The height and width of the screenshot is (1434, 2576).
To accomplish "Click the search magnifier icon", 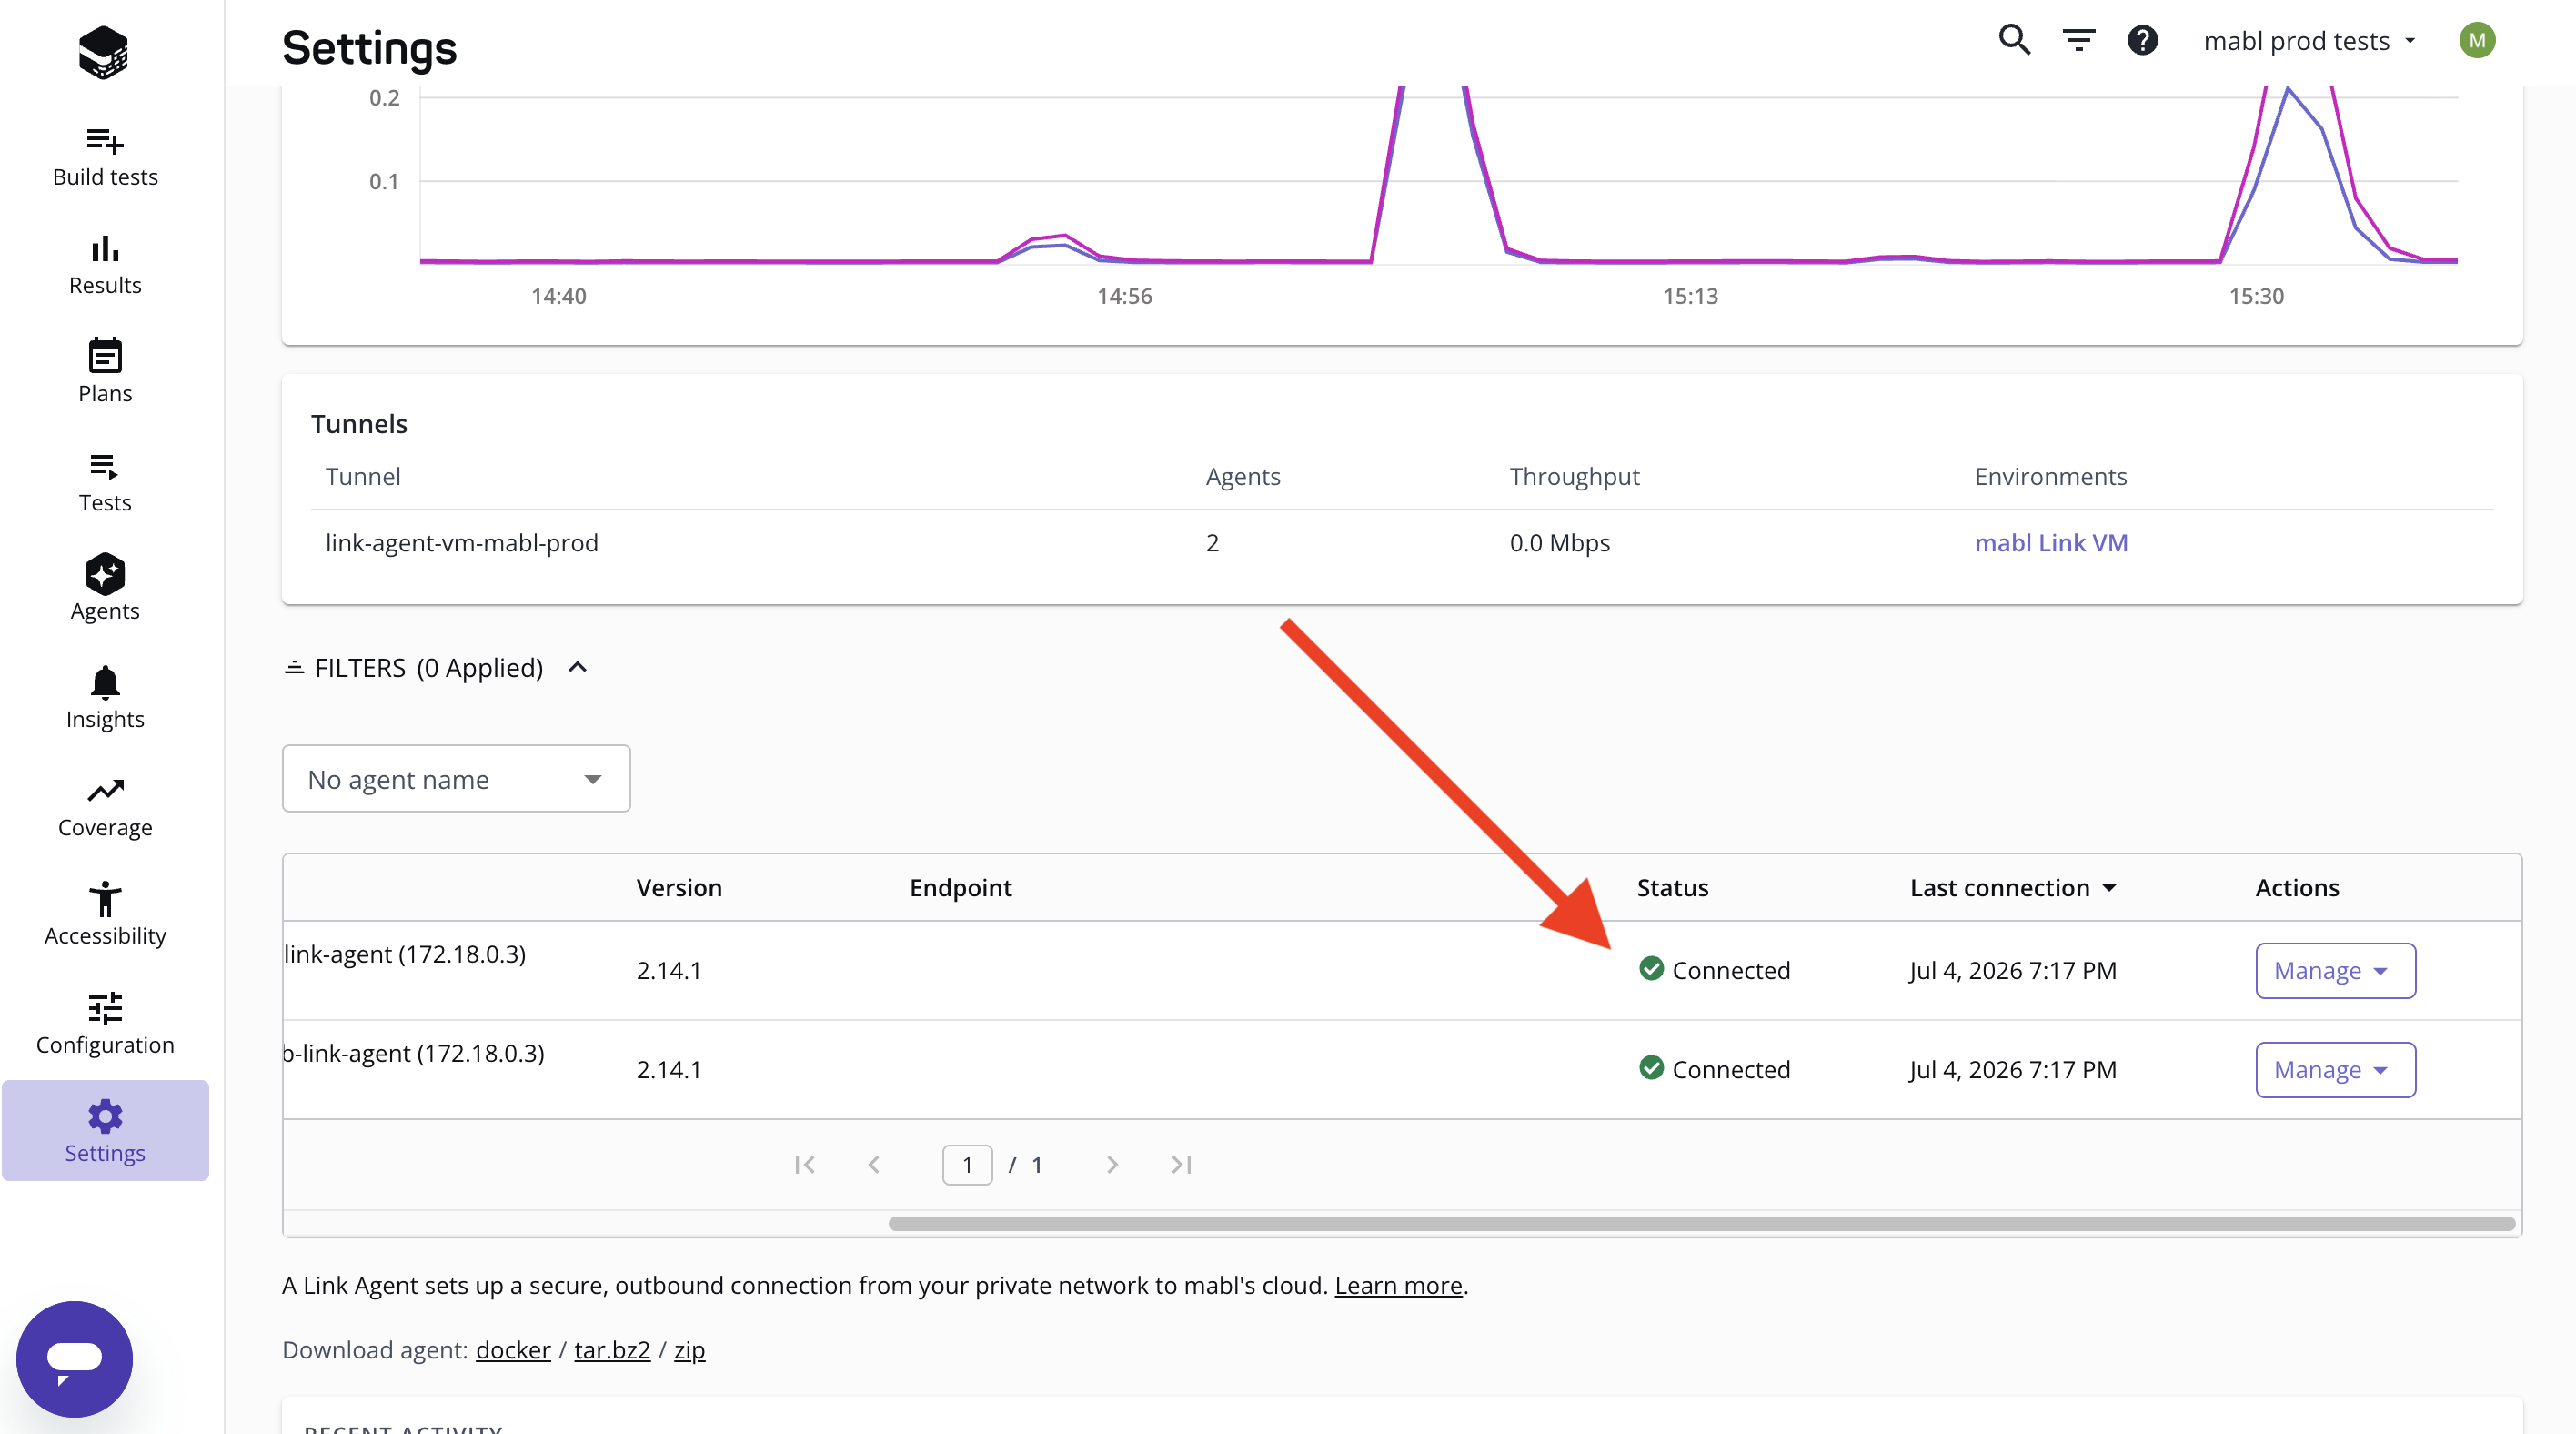I will tap(2014, 41).
